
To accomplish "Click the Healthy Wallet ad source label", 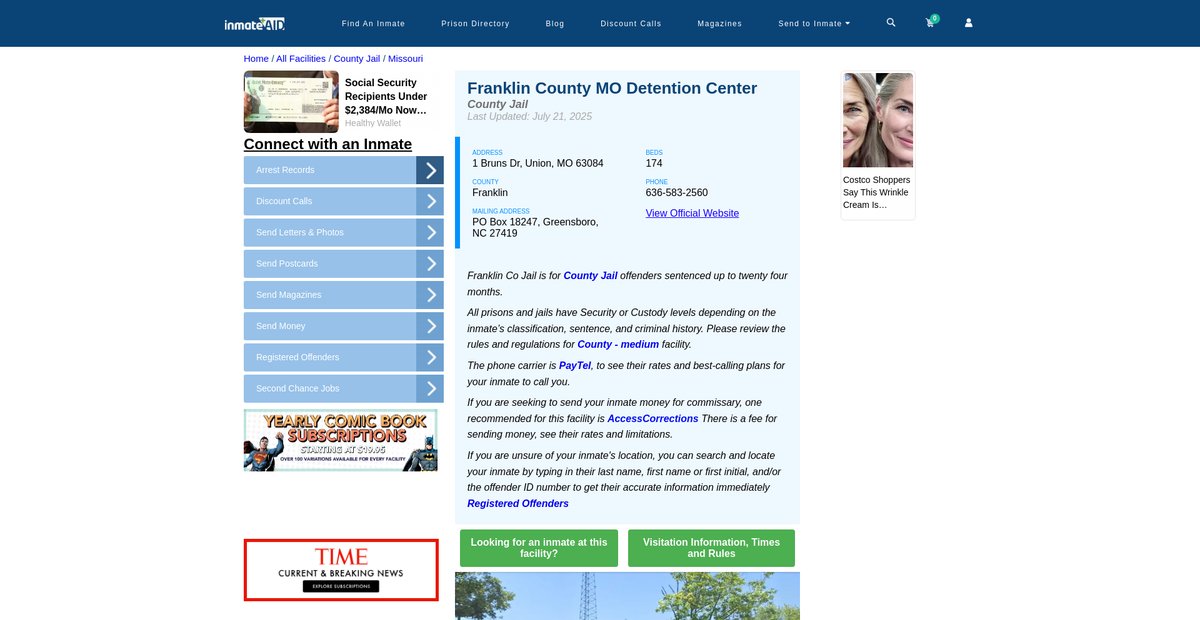I will [x=373, y=123].
